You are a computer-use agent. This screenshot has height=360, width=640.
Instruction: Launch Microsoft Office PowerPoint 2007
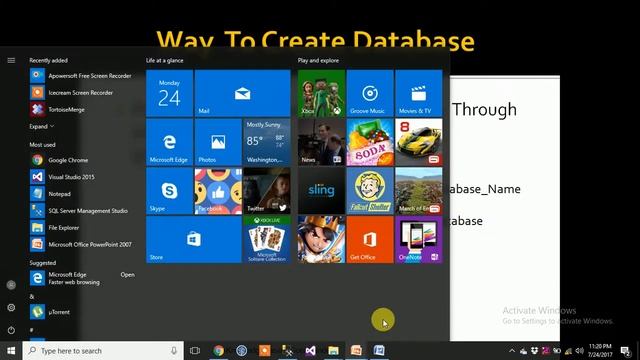pyautogui.click(x=82, y=244)
